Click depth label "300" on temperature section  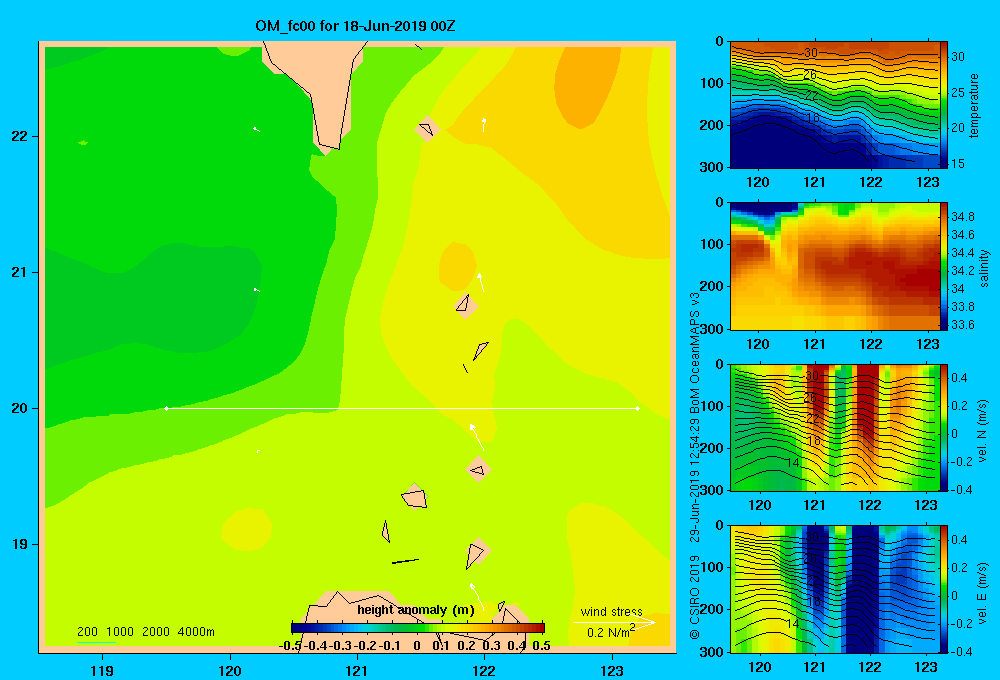coord(713,167)
